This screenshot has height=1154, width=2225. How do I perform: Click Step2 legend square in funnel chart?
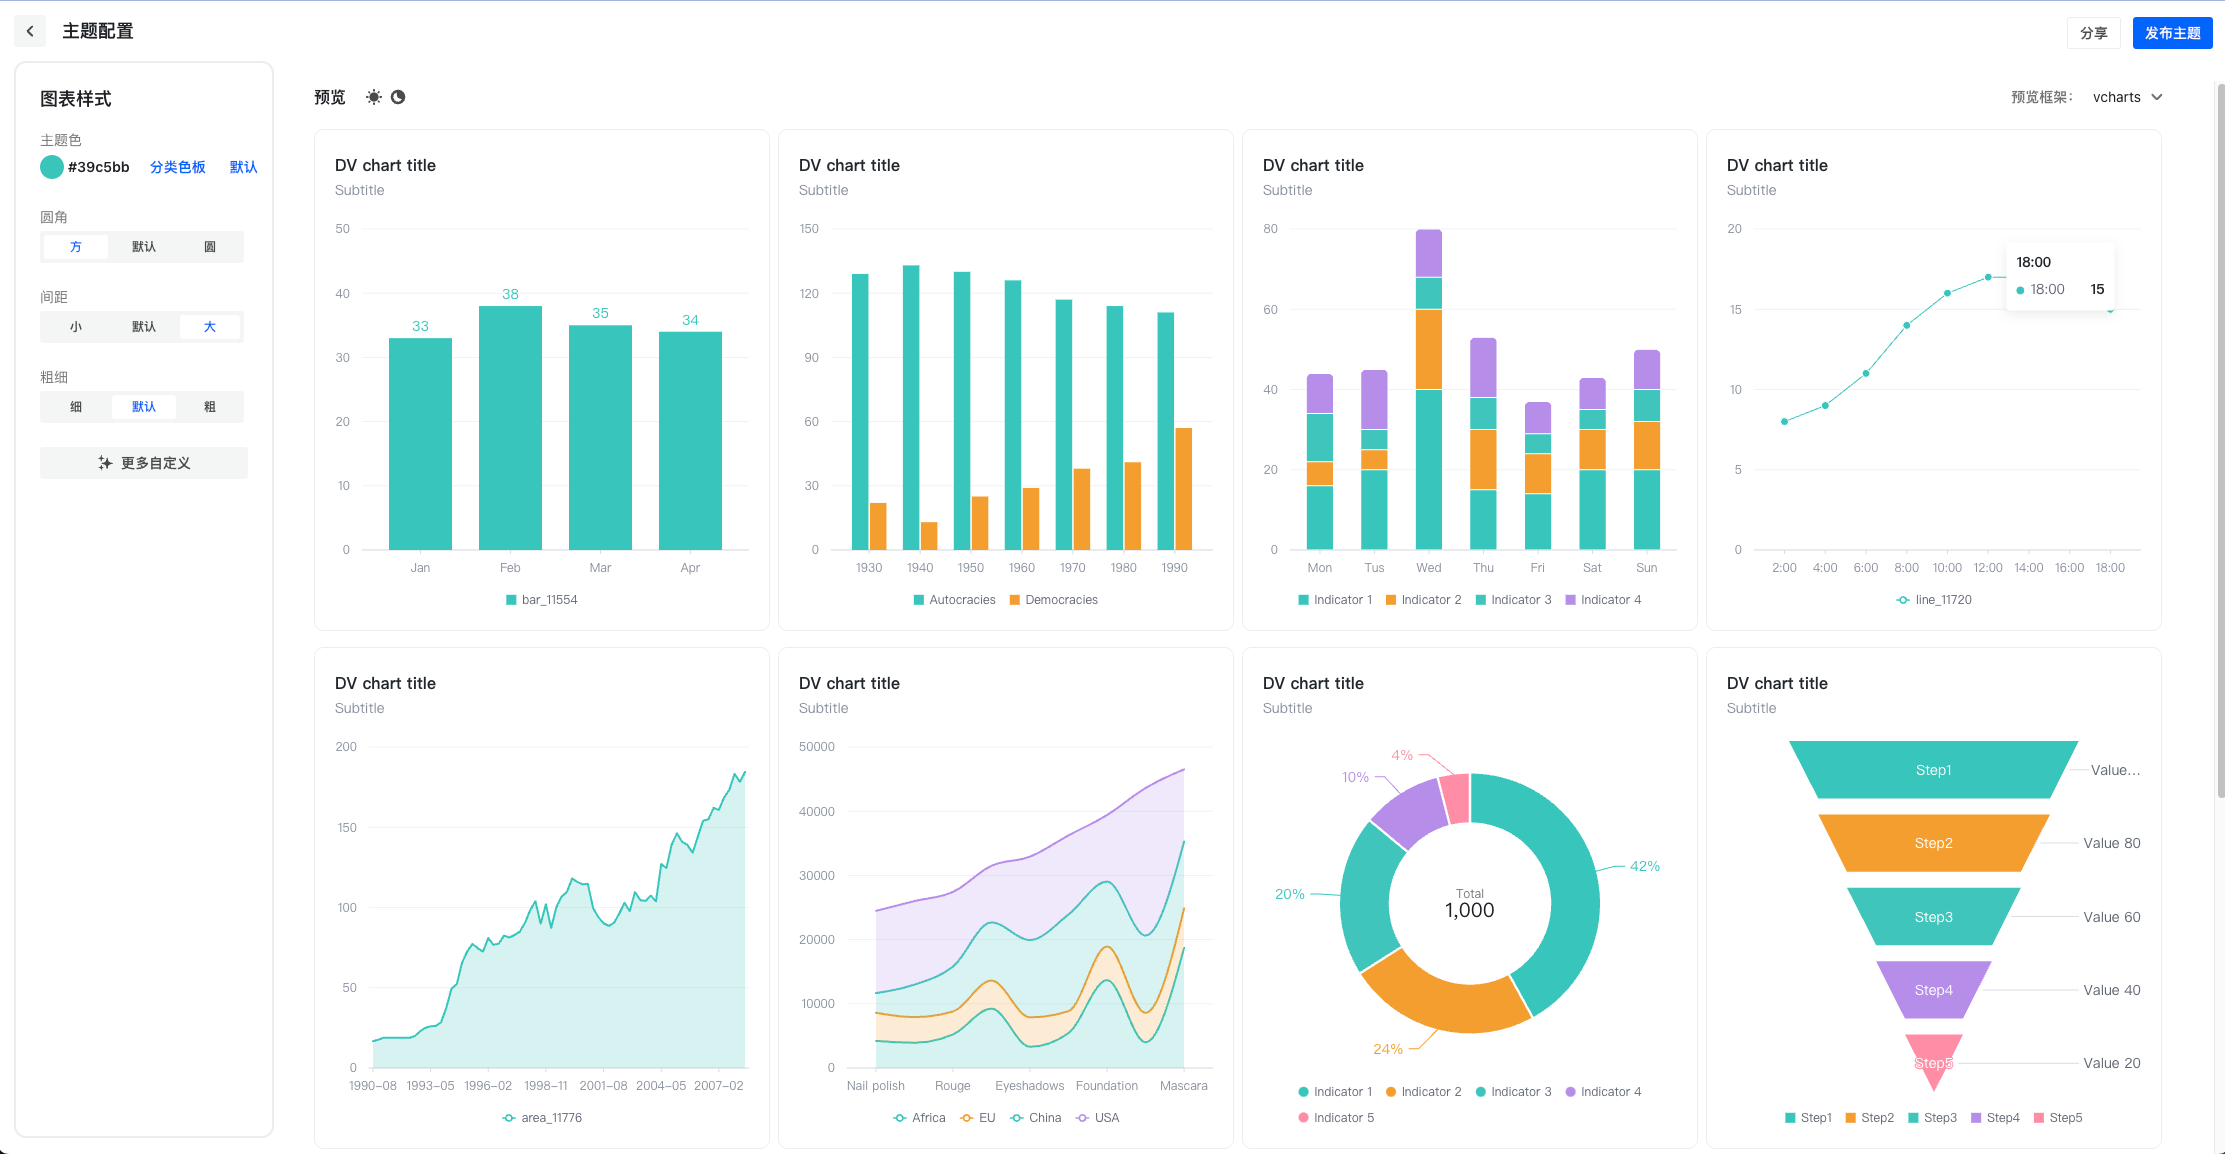(1851, 1118)
